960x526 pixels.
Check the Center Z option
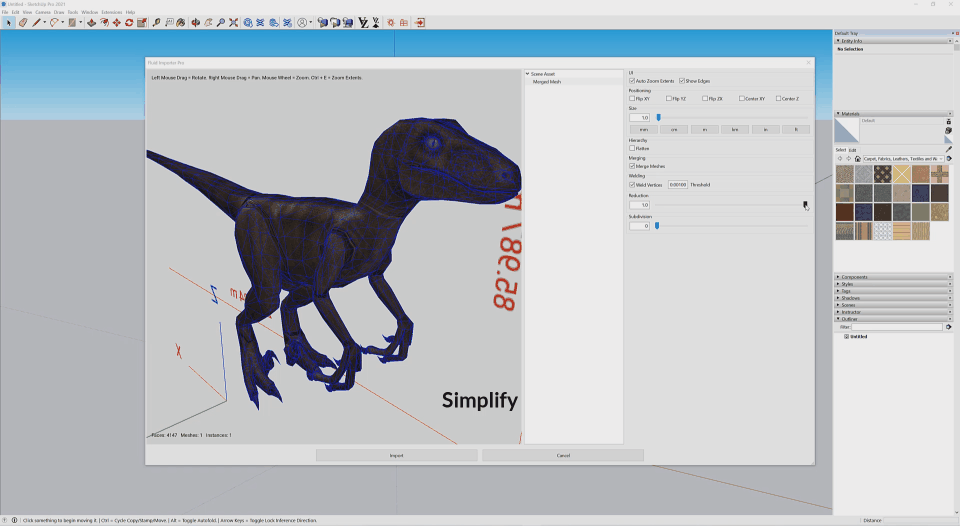778,98
